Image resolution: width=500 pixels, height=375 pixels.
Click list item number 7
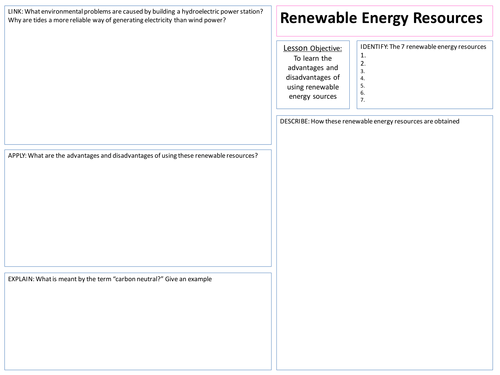coord(363,100)
